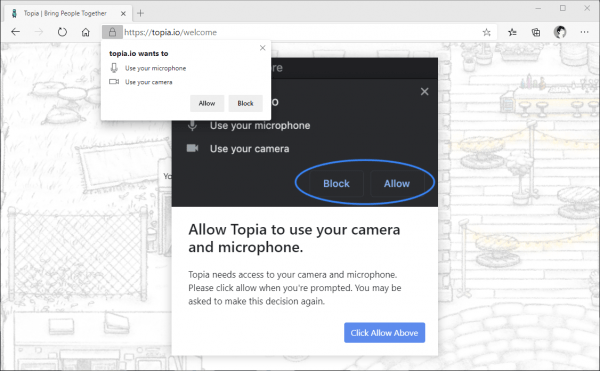Open the Settings and more menu
Viewport: 600px width, 371px height.
584,32
